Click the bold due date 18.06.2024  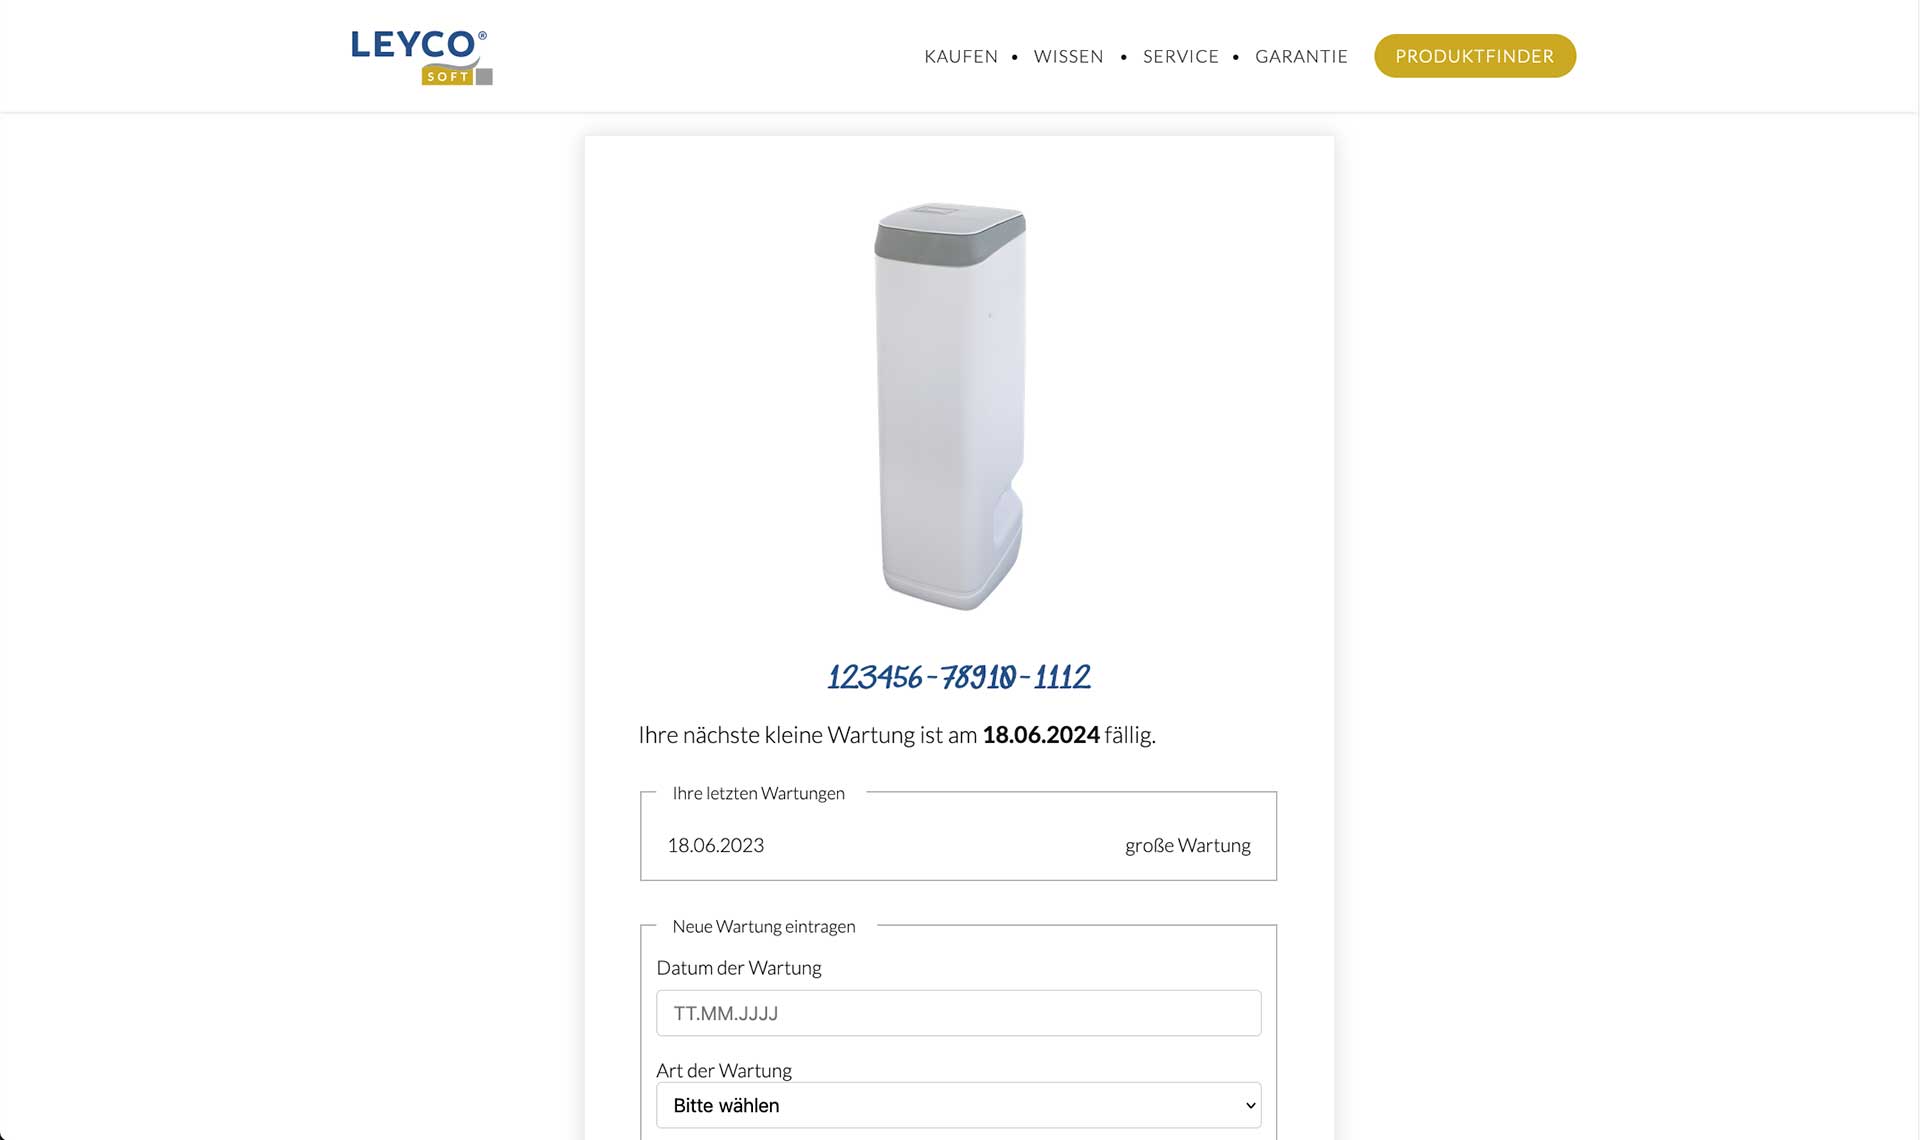click(x=1041, y=735)
